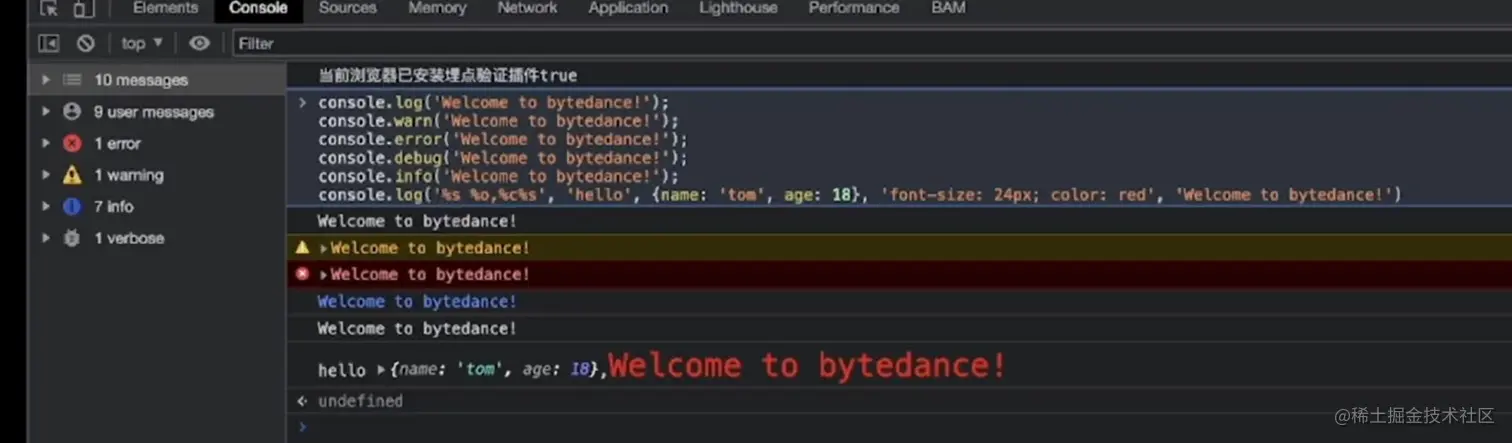Image resolution: width=1512 pixels, height=443 pixels.
Task: Expand the 7 info group
Action: (x=45, y=206)
